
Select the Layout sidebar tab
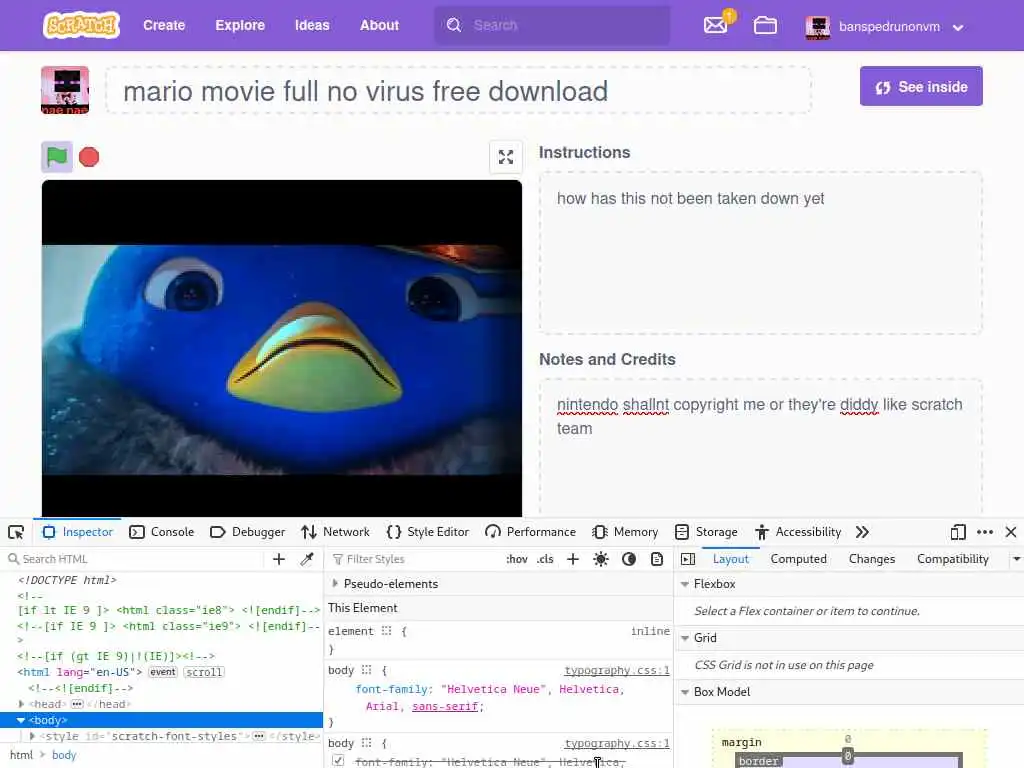[731, 559]
